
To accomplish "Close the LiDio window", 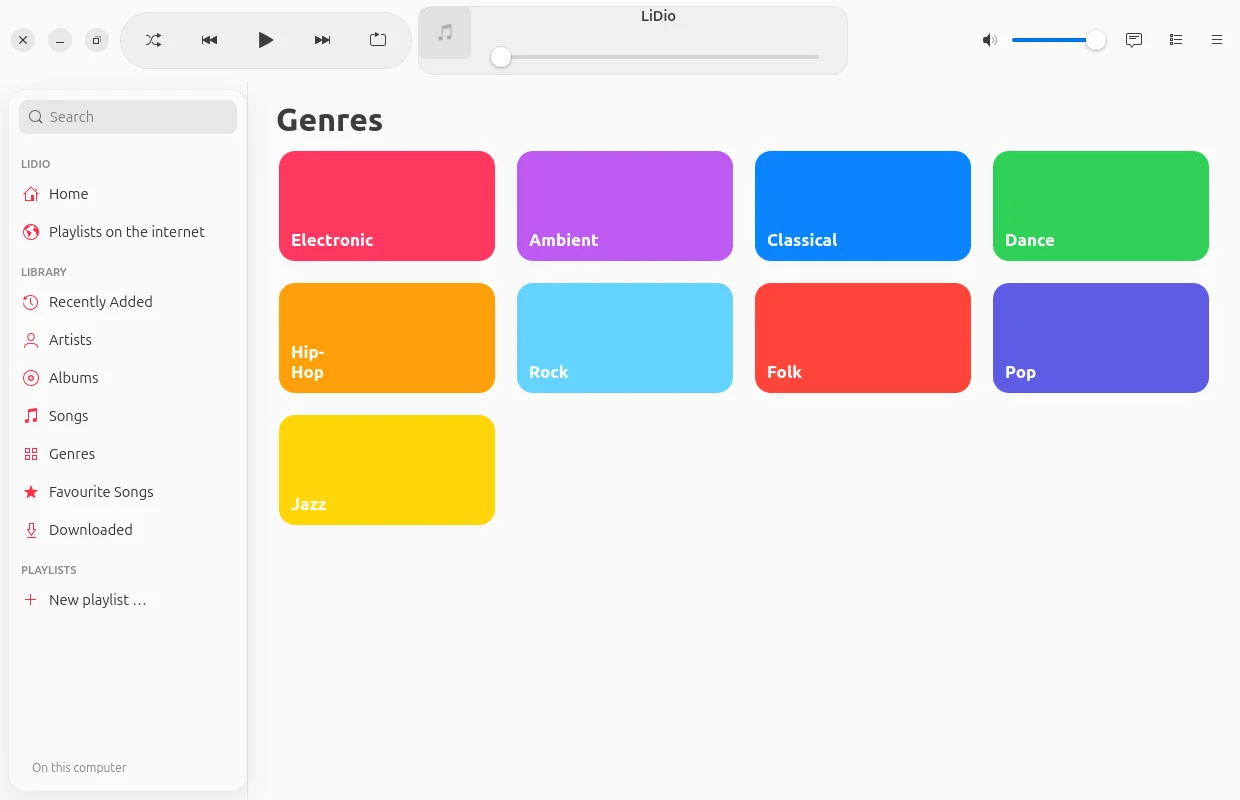I will point(23,40).
